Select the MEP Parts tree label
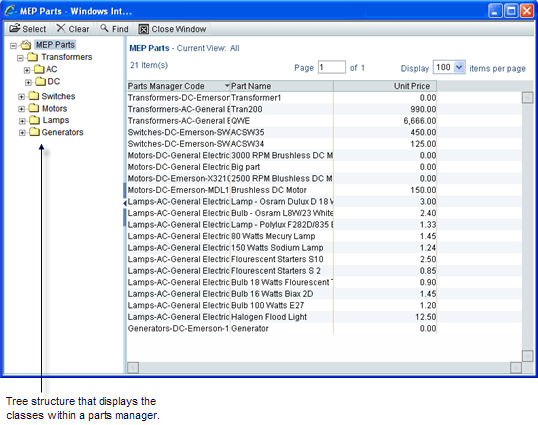This screenshot has height=425, width=538. click(55, 45)
